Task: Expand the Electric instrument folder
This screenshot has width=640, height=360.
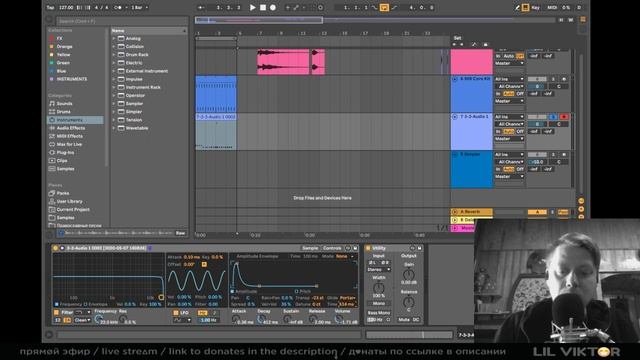Action: pos(114,63)
